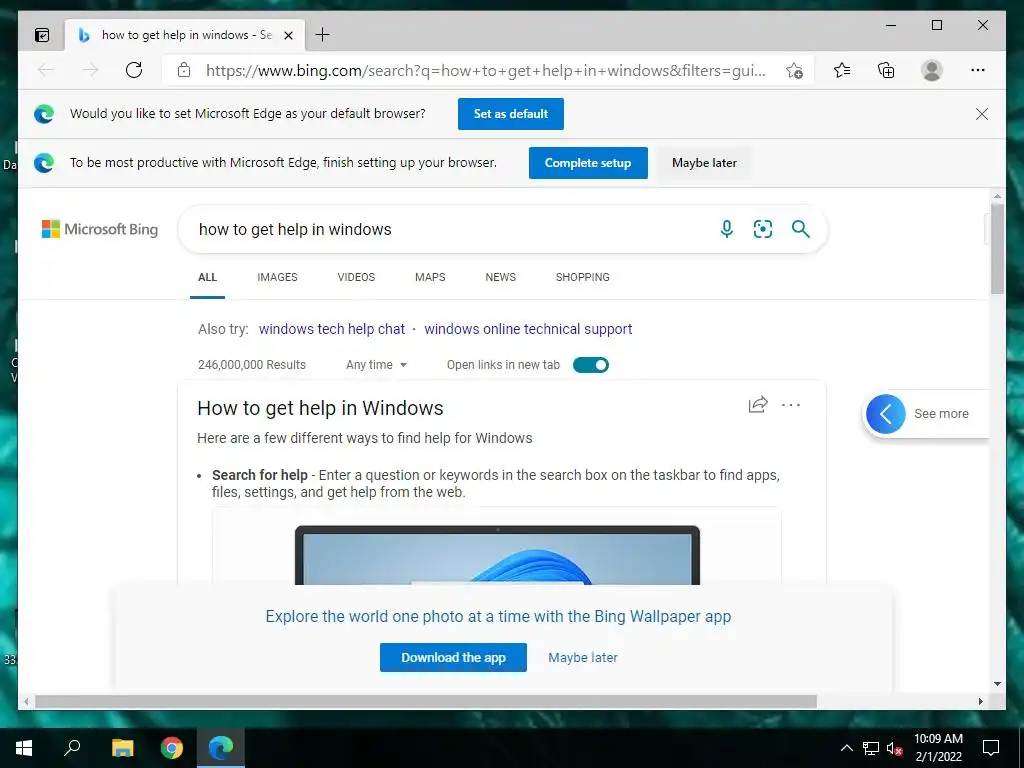Show hidden system tray icons

coord(846,748)
